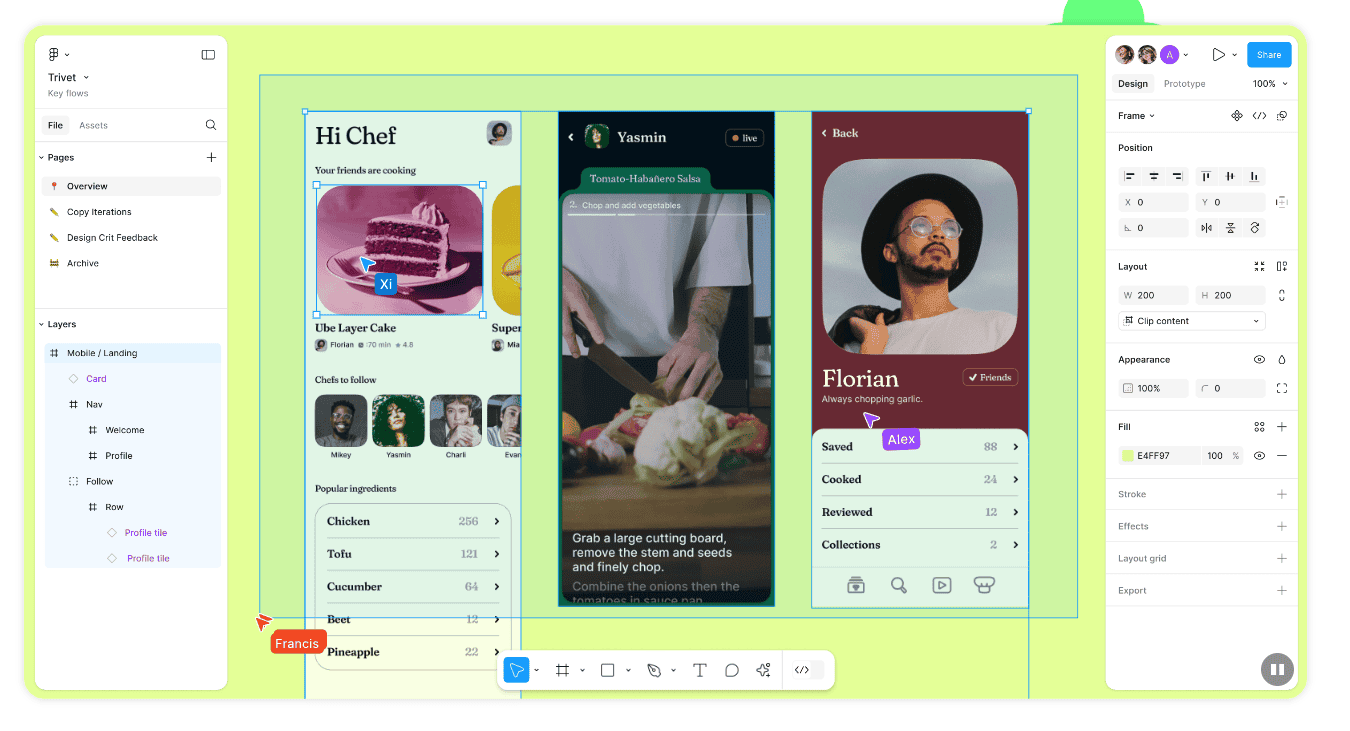Search the file with the magnifier icon
Viewport: 1350px width, 731px height.
point(211,125)
